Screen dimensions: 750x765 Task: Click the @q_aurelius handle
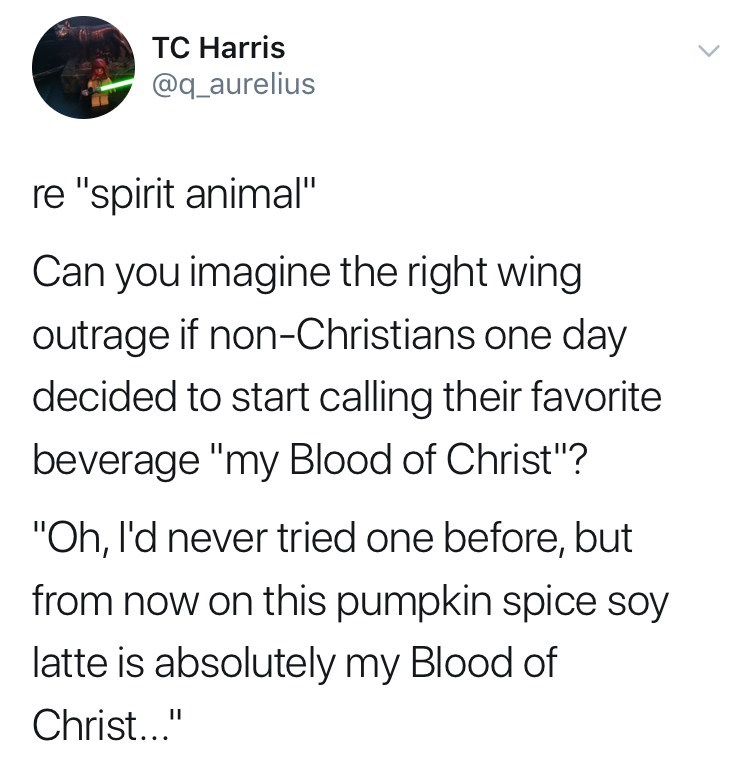233,85
